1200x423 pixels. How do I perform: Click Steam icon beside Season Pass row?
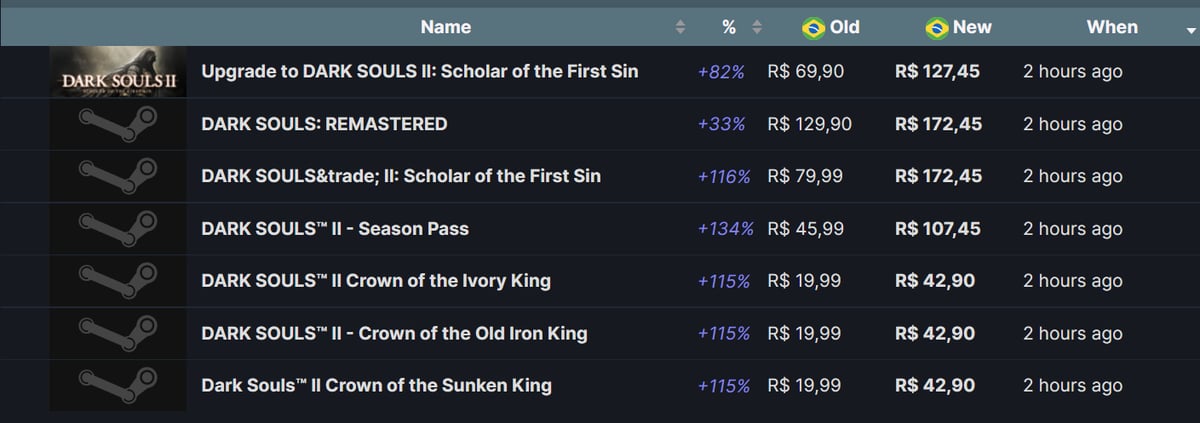tap(118, 228)
